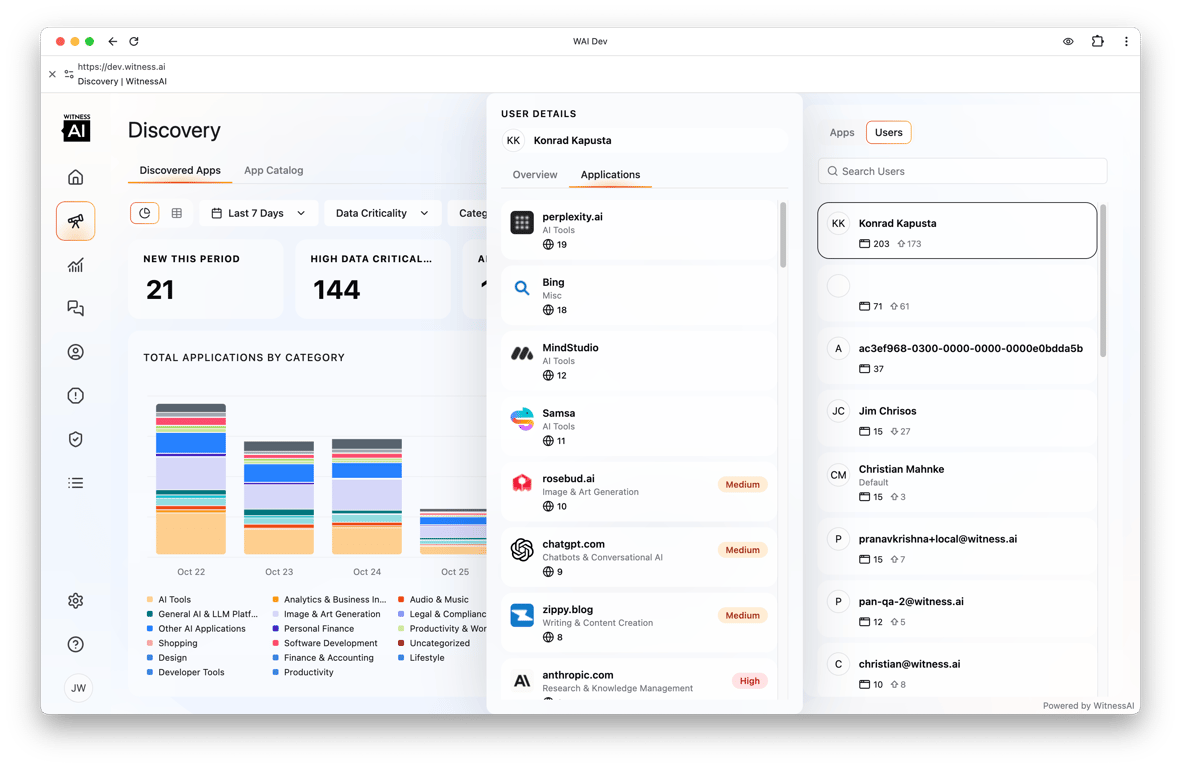1181x768 pixels.
Task: Click the eye icon in title bar
Action: point(1068,41)
